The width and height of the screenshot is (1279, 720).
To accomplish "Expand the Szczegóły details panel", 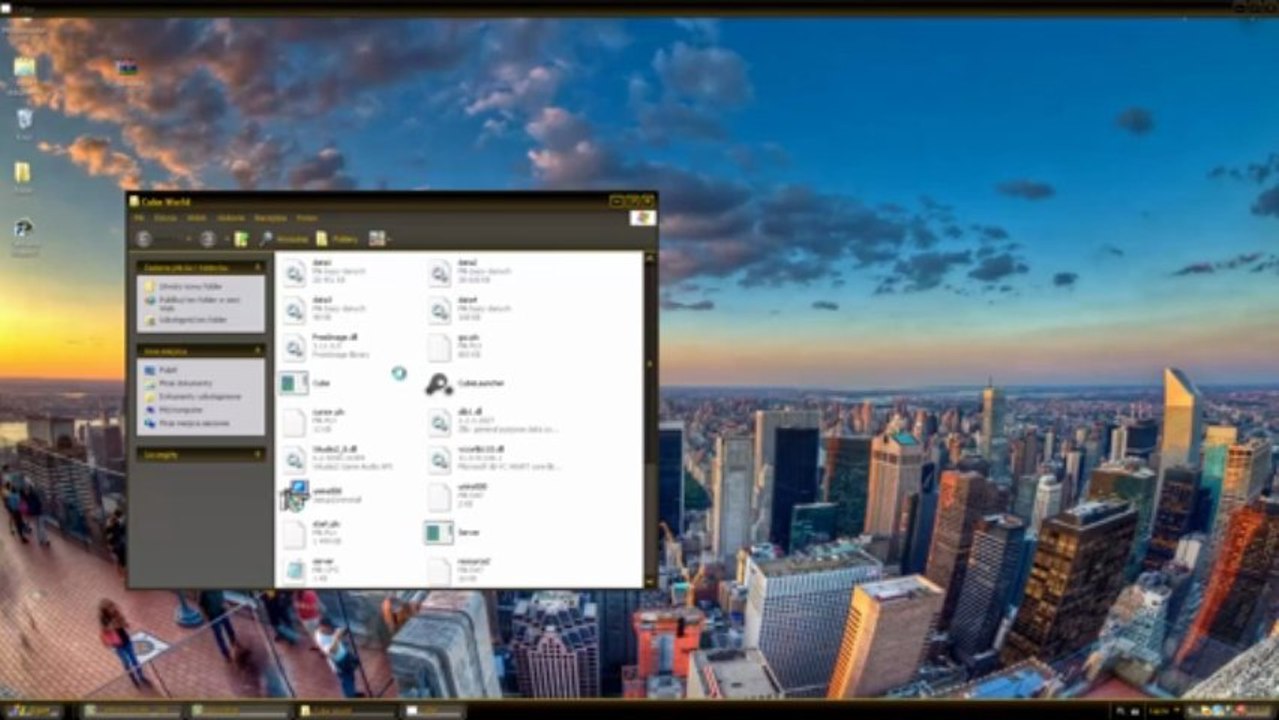I will [x=259, y=455].
